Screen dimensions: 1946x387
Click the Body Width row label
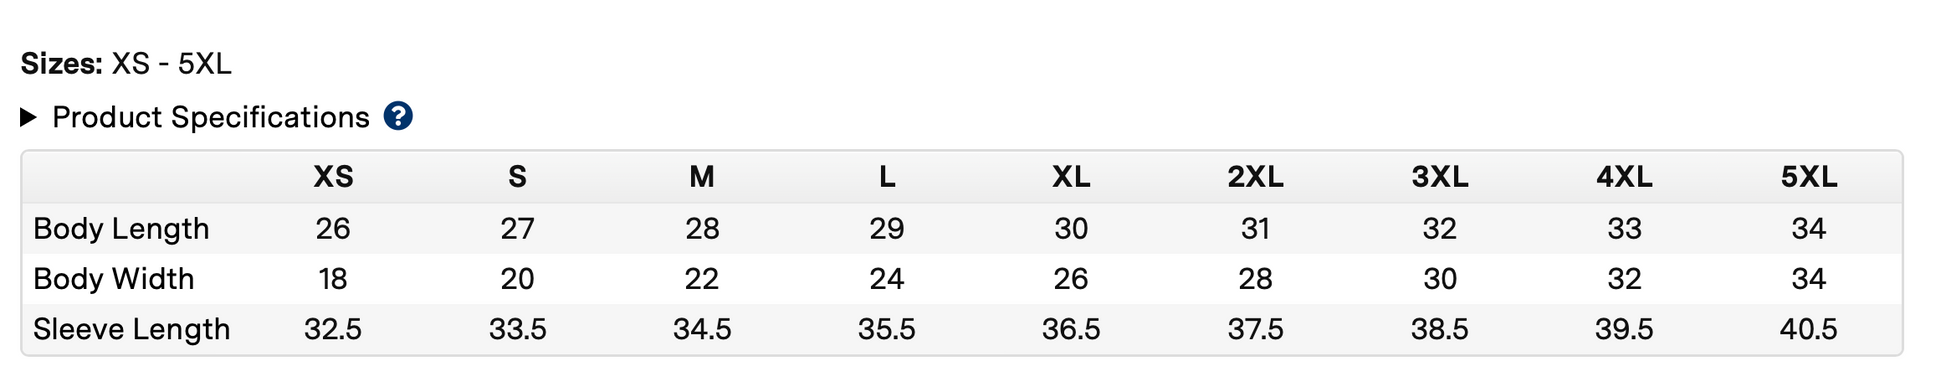[114, 279]
